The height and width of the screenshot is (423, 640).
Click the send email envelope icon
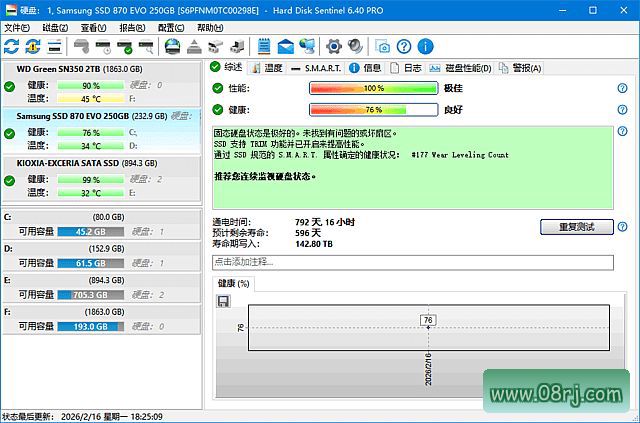coord(286,47)
